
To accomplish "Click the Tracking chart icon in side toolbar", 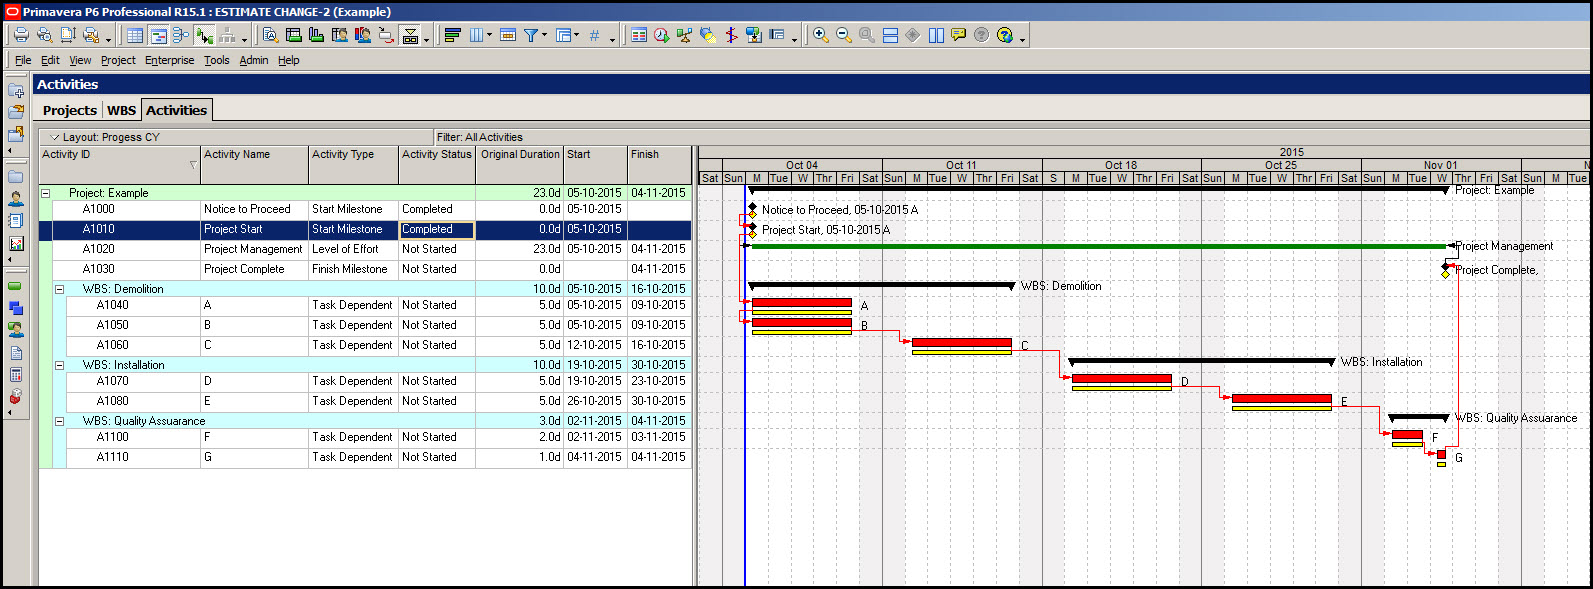I will coord(16,243).
